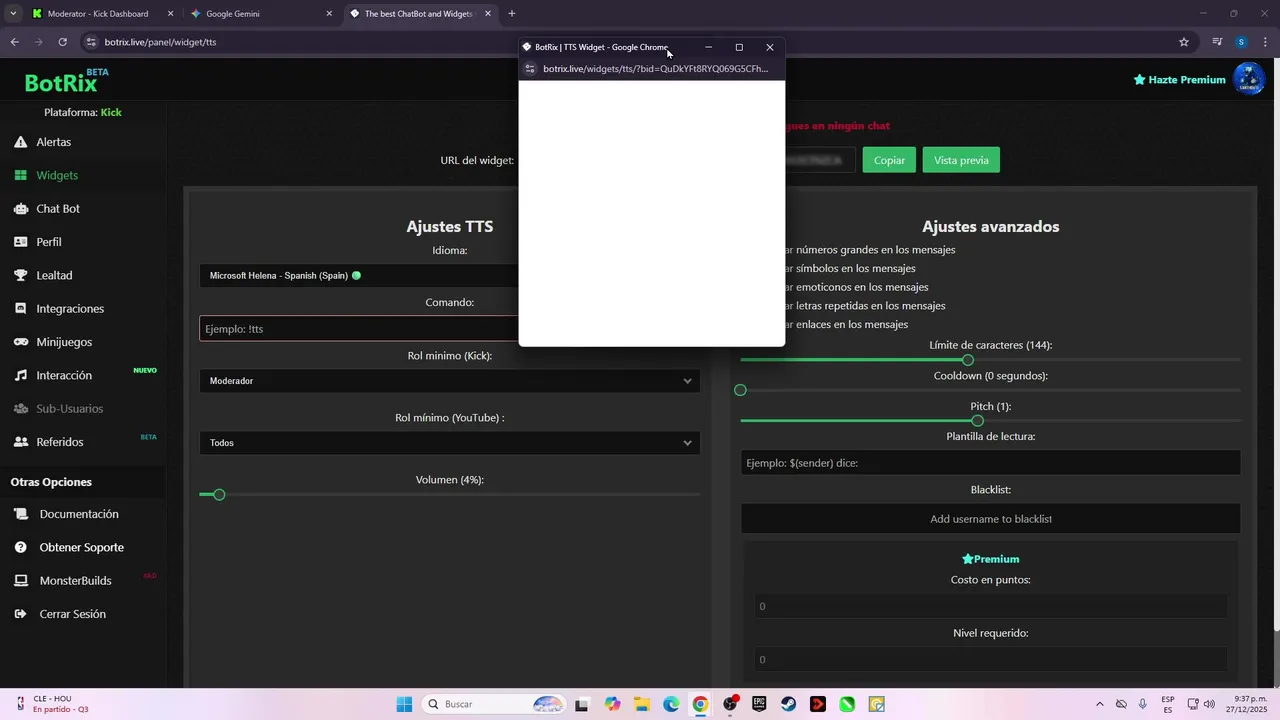Open Chrome profile S button
The image size is (1280, 720).
click(x=1241, y=42)
